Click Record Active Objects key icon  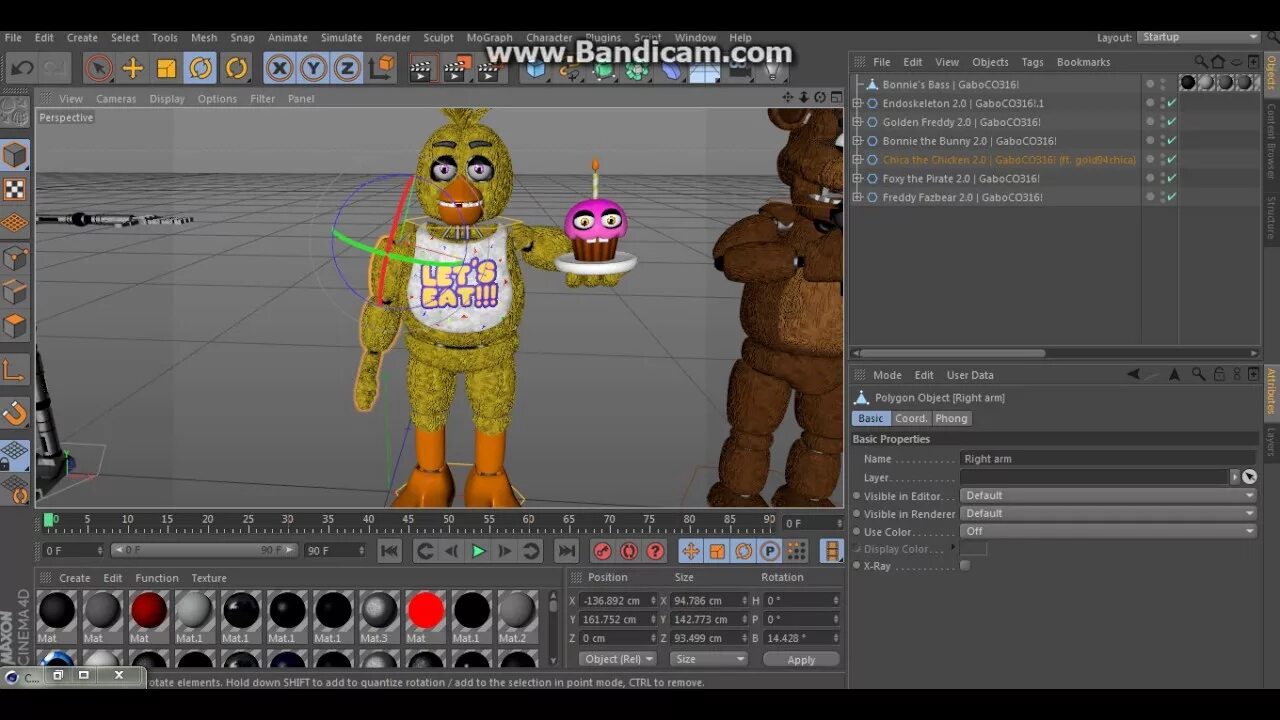point(602,551)
